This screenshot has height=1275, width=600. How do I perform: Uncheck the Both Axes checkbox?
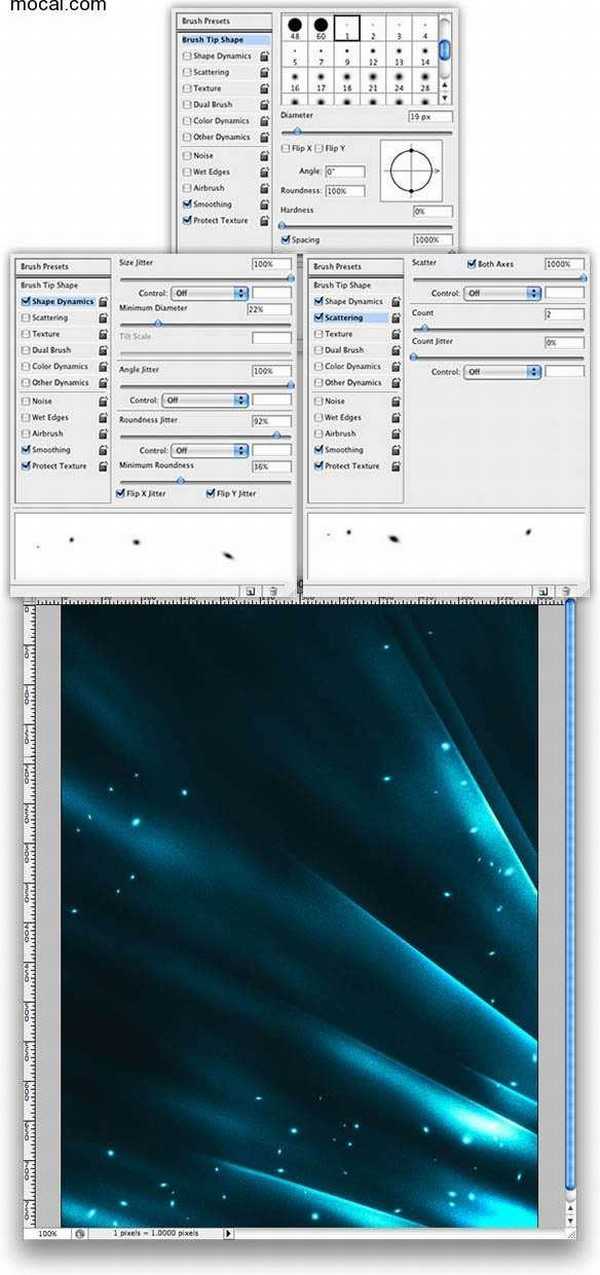point(472,264)
